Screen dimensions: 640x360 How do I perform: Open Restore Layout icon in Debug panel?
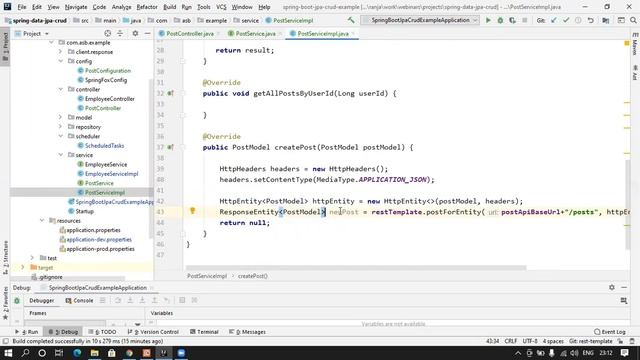click(x=624, y=300)
